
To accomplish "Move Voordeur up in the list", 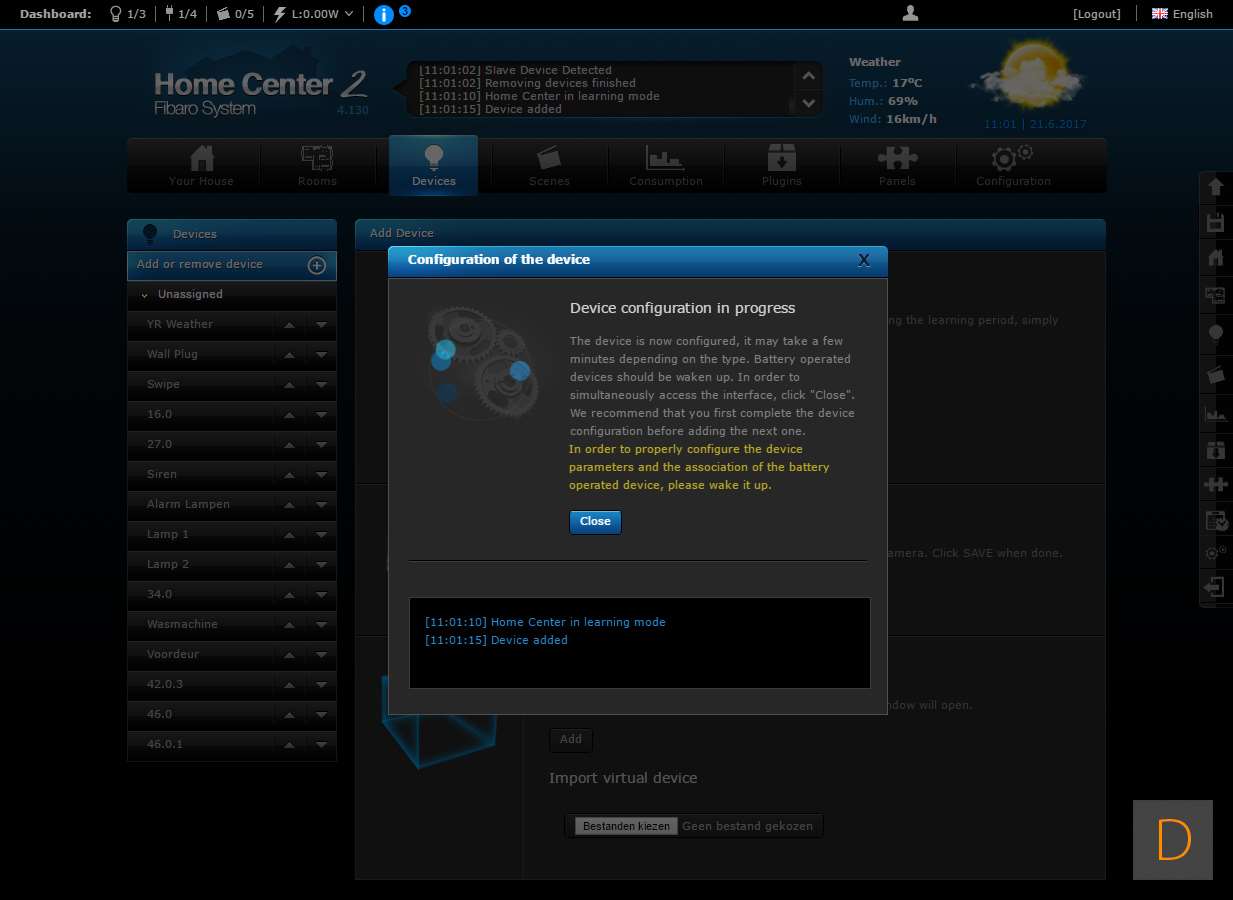I will pos(289,655).
